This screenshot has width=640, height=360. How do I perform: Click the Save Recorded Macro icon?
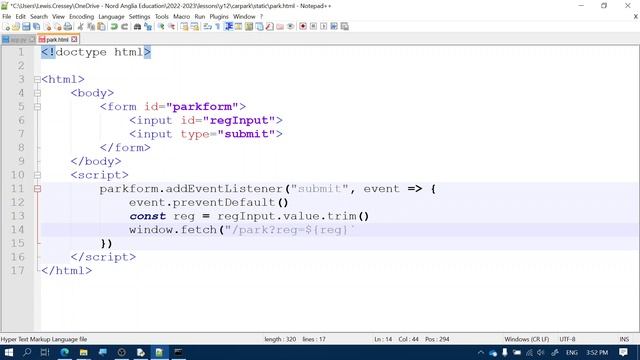[344, 27]
